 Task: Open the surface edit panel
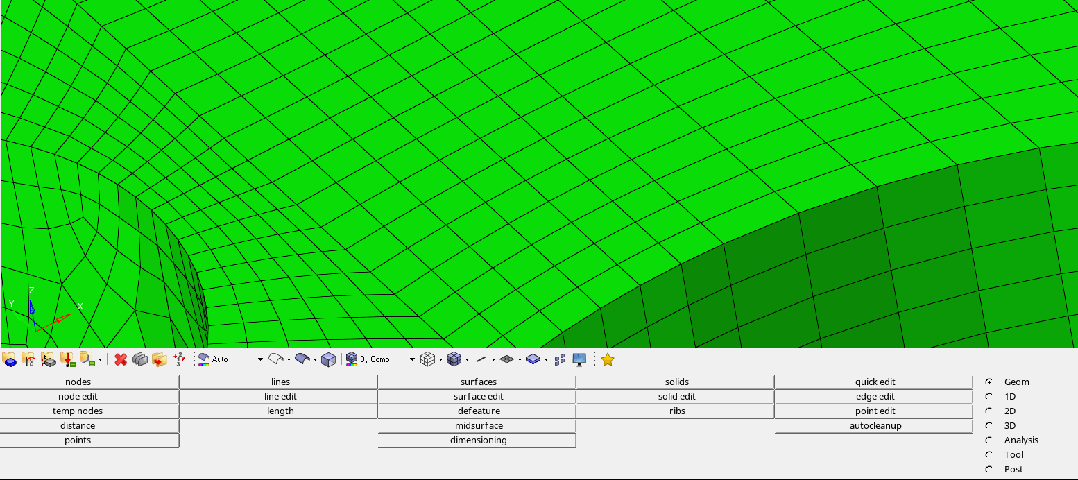tap(476, 397)
